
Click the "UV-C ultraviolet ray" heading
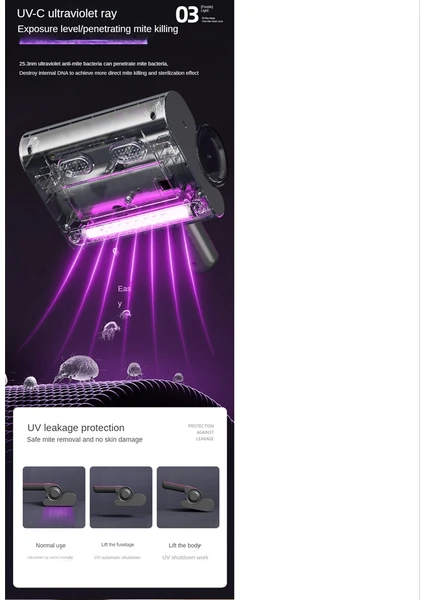[x=67, y=13]
